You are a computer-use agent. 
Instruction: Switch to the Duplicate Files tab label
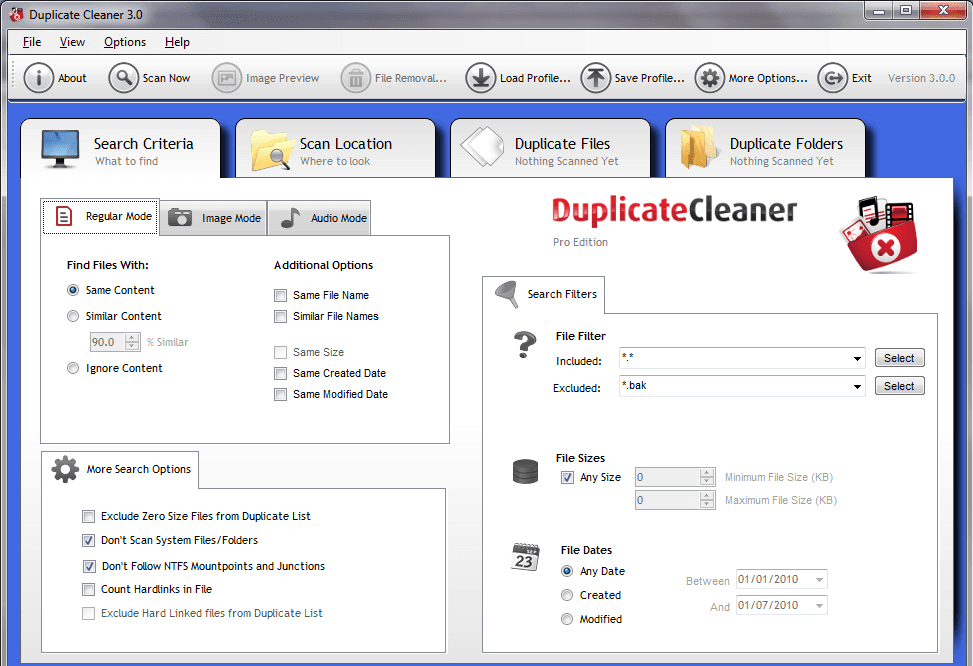pyautogui.click(x=562, y=144)
